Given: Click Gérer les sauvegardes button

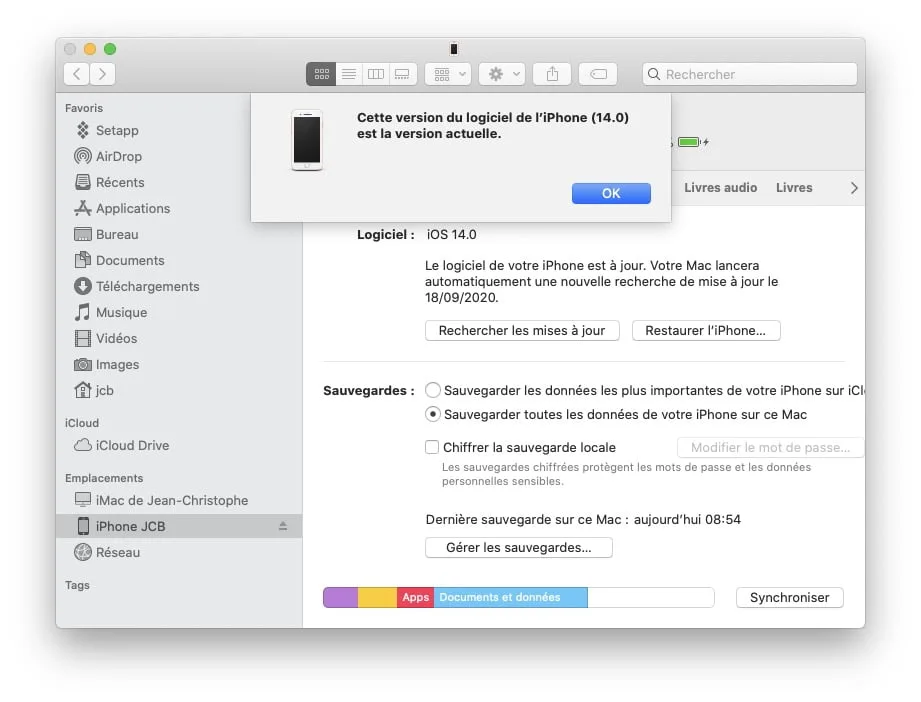Looking at the screenshot, I should pos(519,548).
